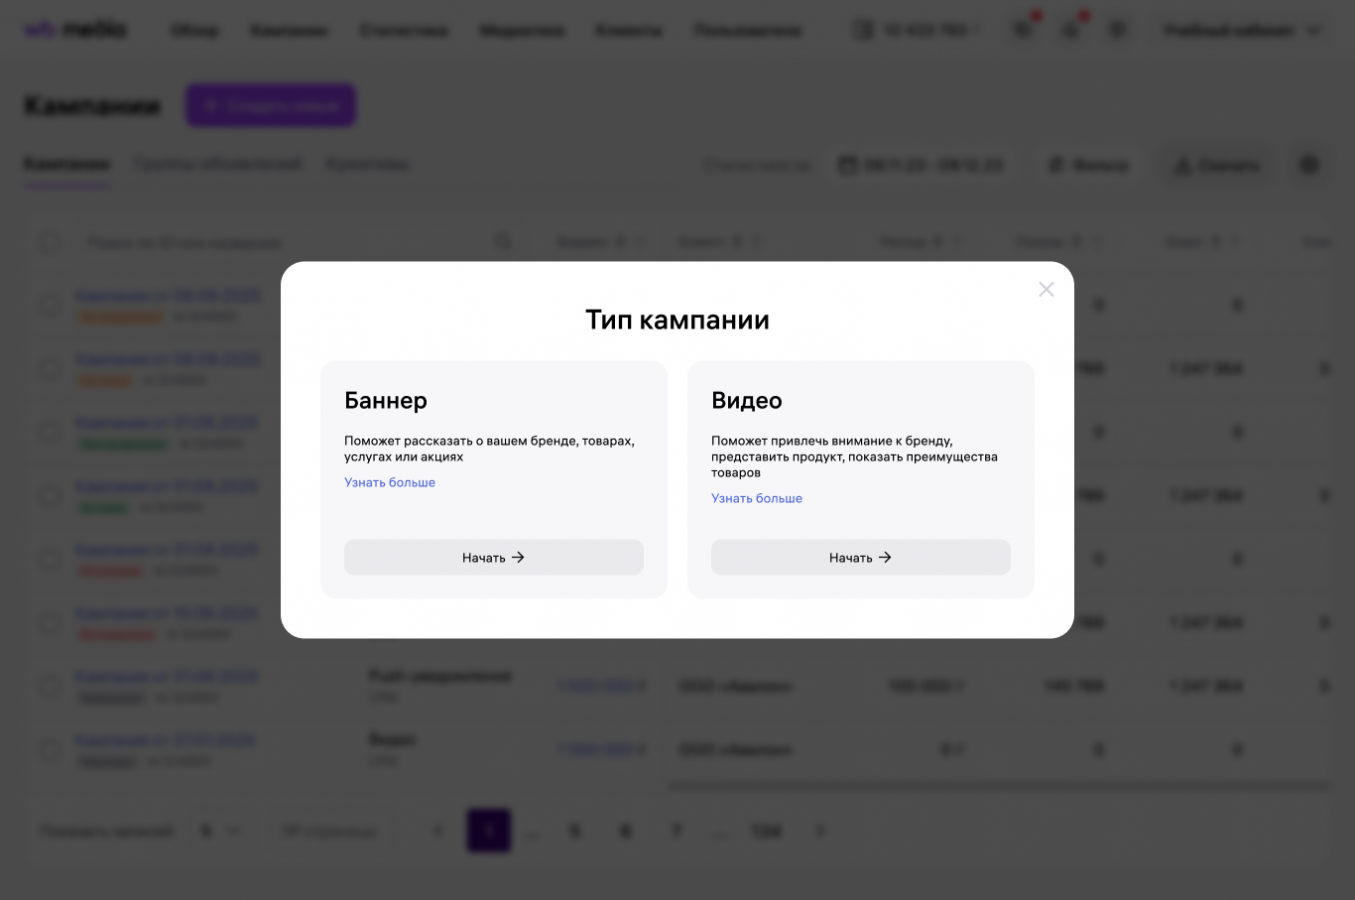The image size is (1355, 900).
Task: Click the search magnifier icon in table
Action: [503, 242]
